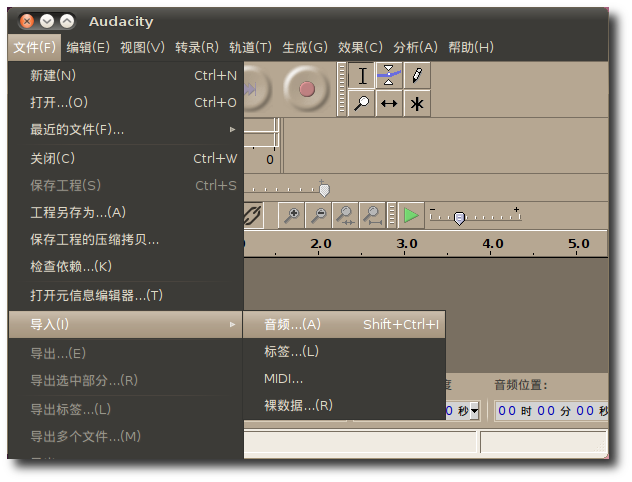
Task: Open the 文件(F) menu
Action: (34, 48)
